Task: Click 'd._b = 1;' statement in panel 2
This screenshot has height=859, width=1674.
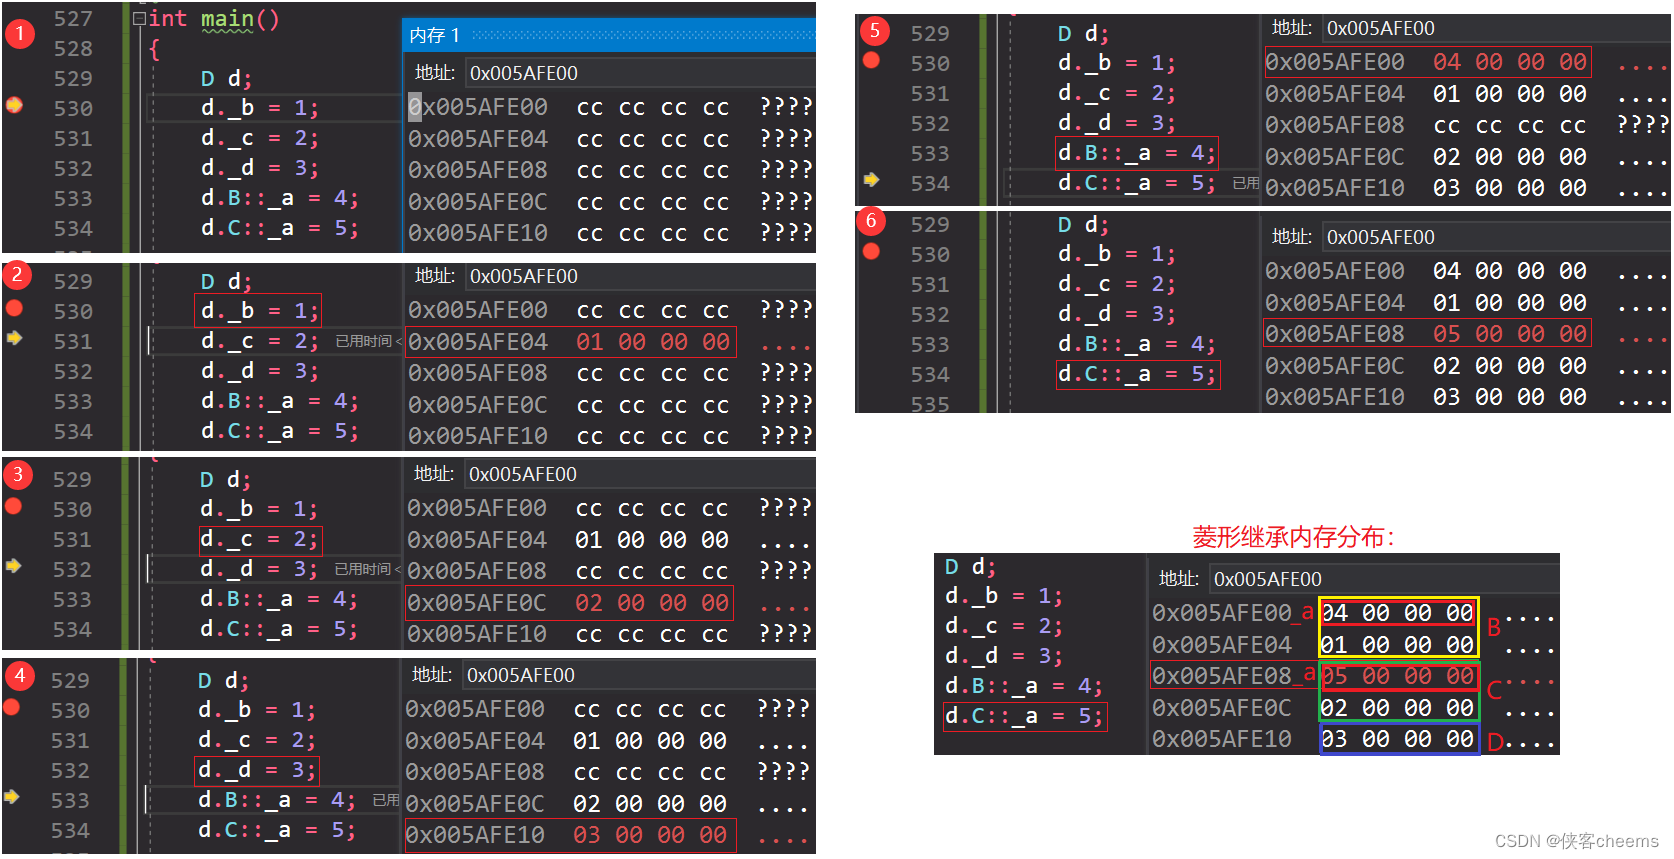Action: 259,311
